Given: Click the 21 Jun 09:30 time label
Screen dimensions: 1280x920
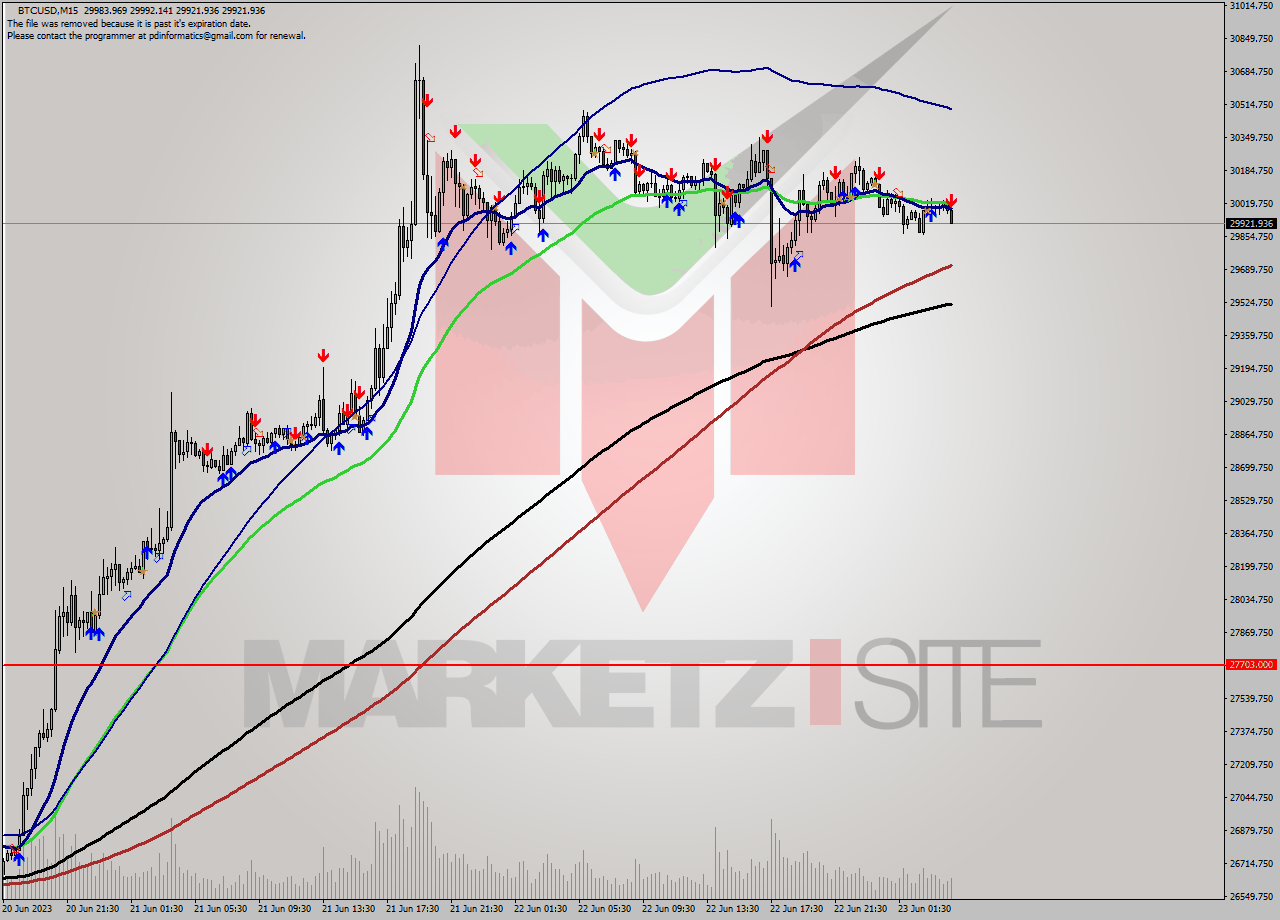Looking at the screenshot, I should [x=284, y=909].
